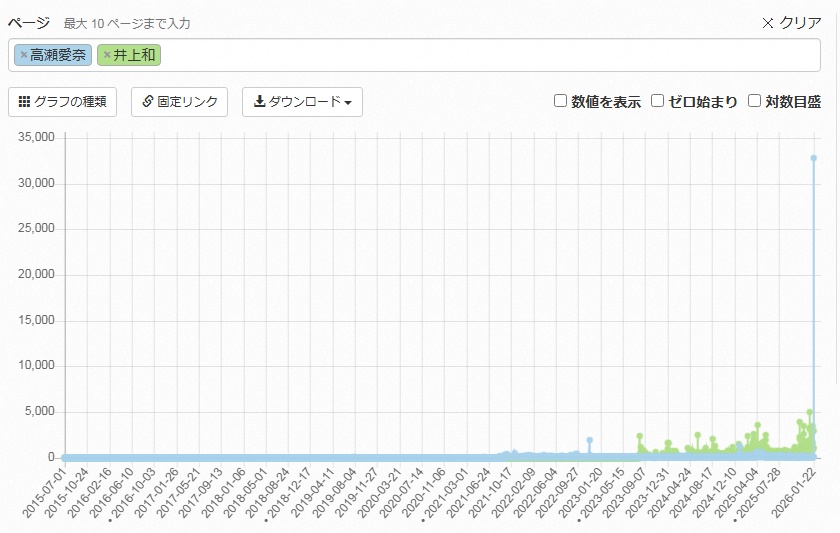This screenshot has height=533, width=840.
Task: Enable the 対数目盛 logarithmic scale checkbox
Action: pos(755,101)
